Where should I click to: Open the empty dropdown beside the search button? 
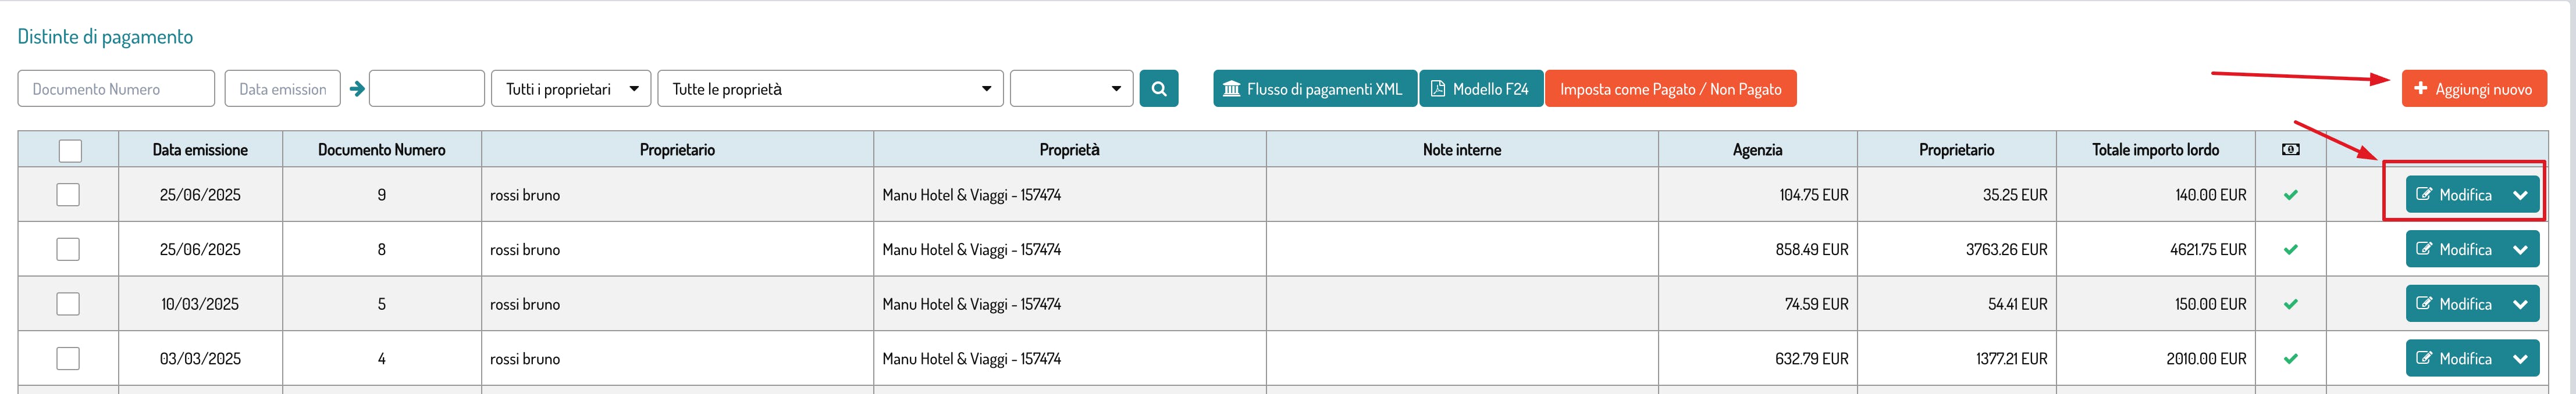[1071, 88]
